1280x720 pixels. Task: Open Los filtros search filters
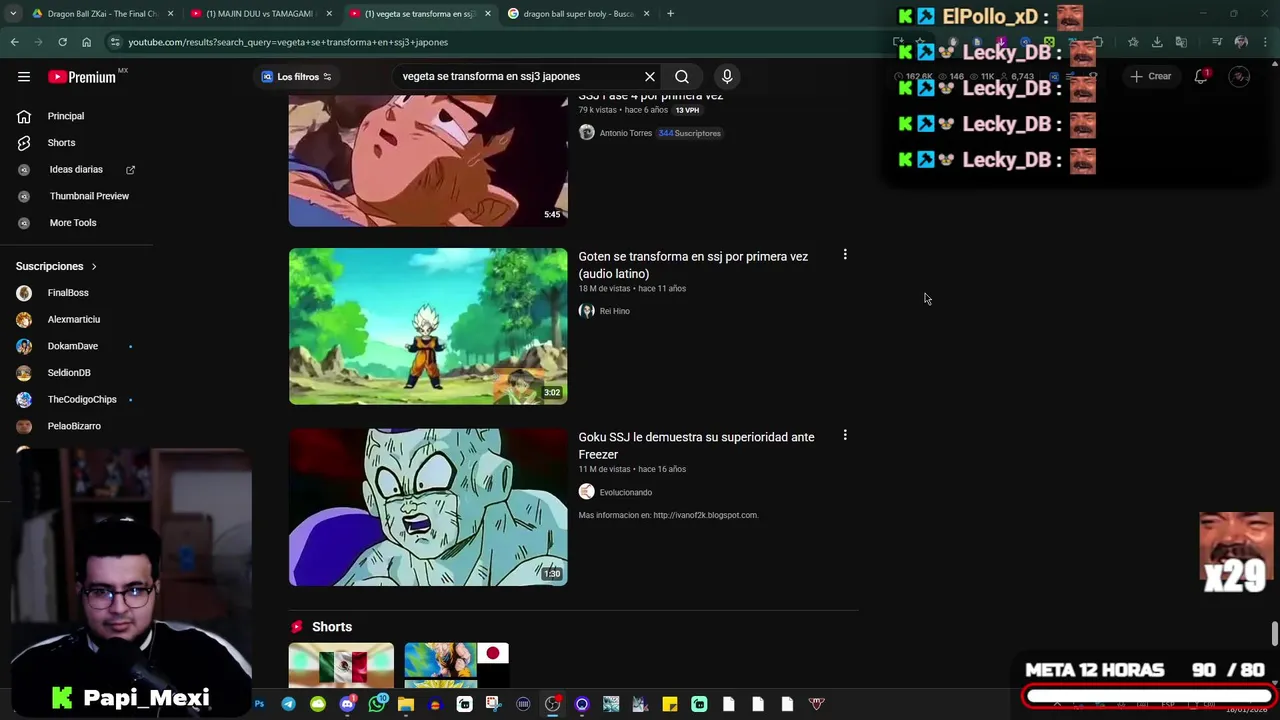[x=296, y=76]
